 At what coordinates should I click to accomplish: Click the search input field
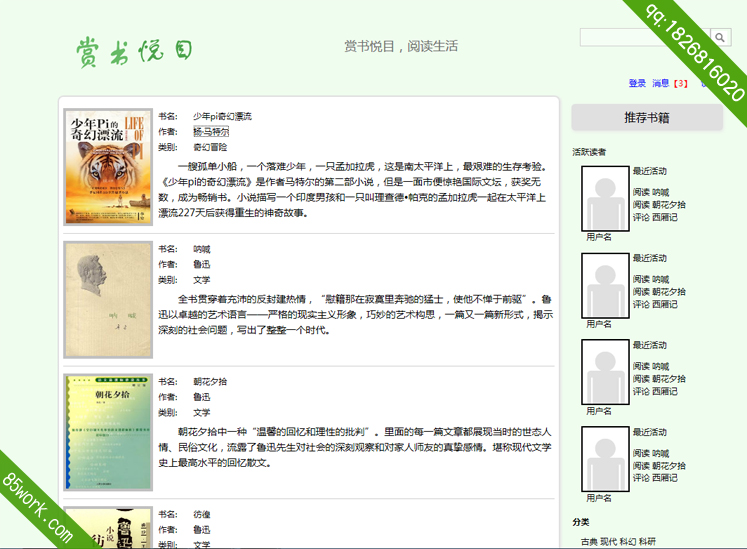645,37
